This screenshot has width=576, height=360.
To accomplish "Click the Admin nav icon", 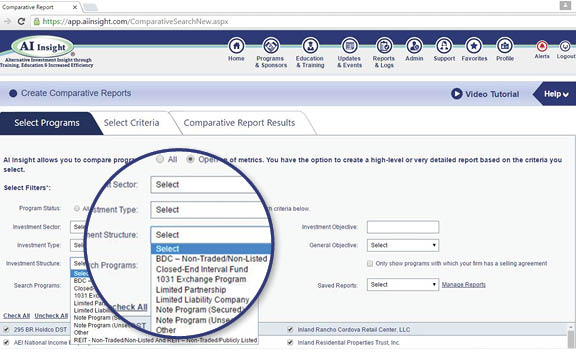I will click(x=414, y=46).
